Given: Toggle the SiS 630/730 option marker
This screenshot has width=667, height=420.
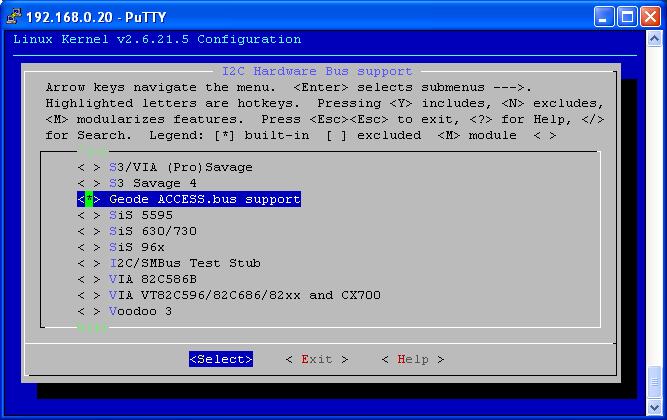Looking at the screenshot, I should [x=89, y=231].
